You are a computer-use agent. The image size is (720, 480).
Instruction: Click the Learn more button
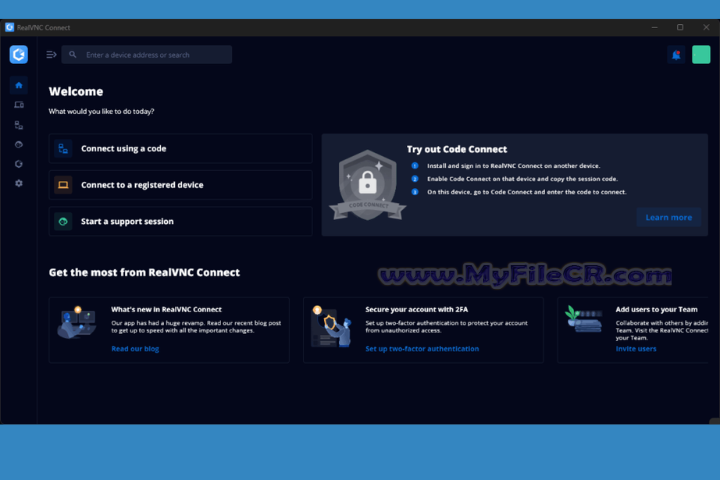(x=669, y=217)
